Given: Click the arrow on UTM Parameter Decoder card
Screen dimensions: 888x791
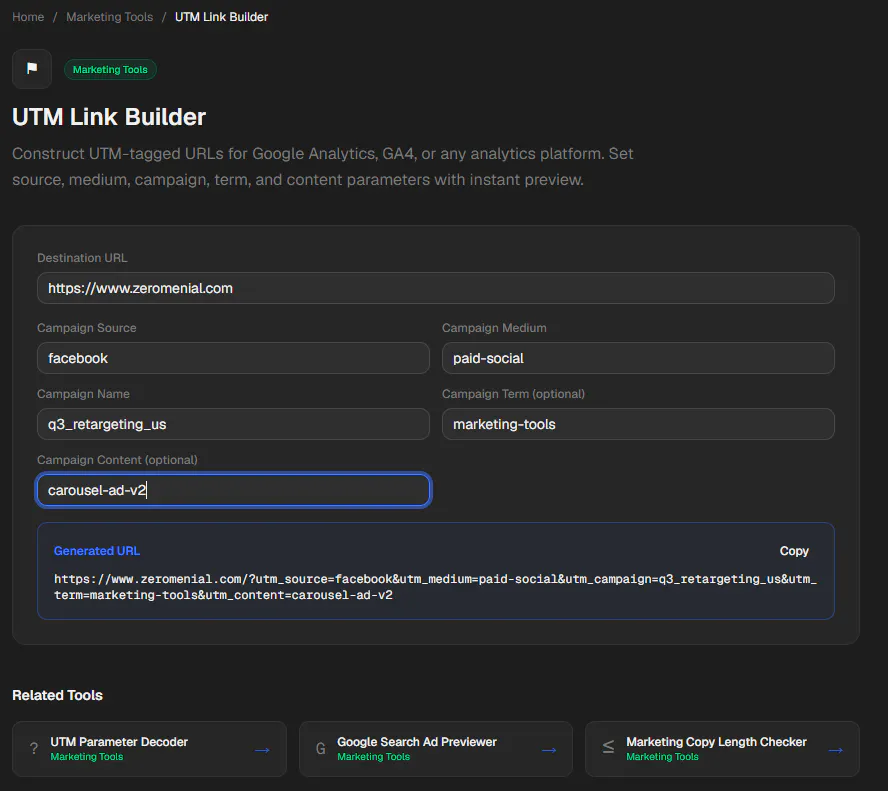Looking at the screenshot, I should [262, 750].
